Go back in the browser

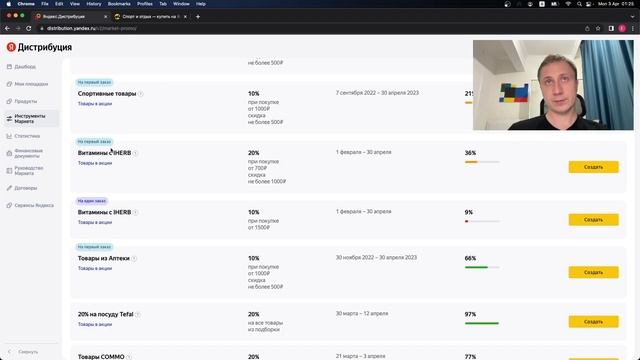tap(7, 28)
